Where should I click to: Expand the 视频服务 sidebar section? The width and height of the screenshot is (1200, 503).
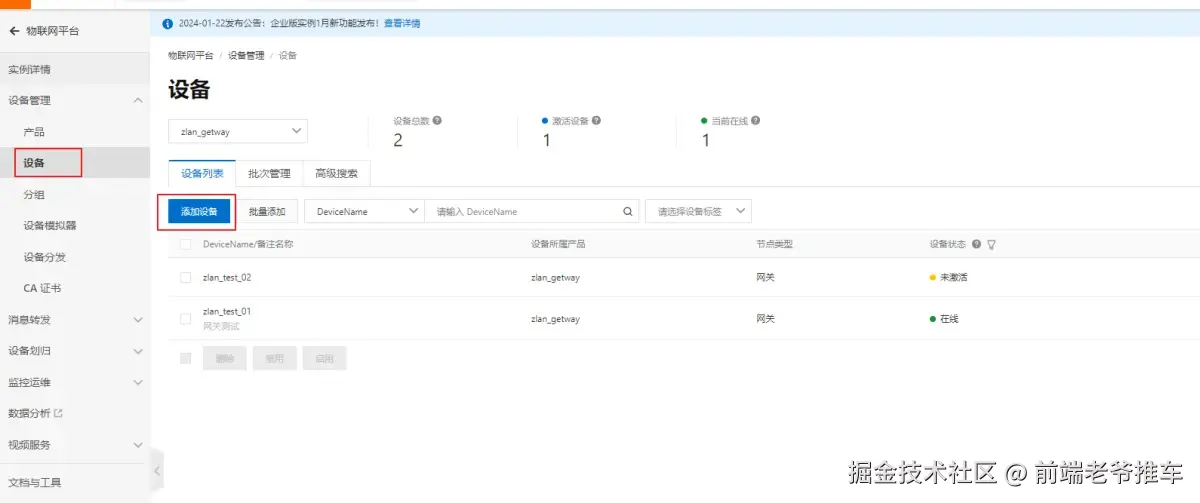click(138, 445)
